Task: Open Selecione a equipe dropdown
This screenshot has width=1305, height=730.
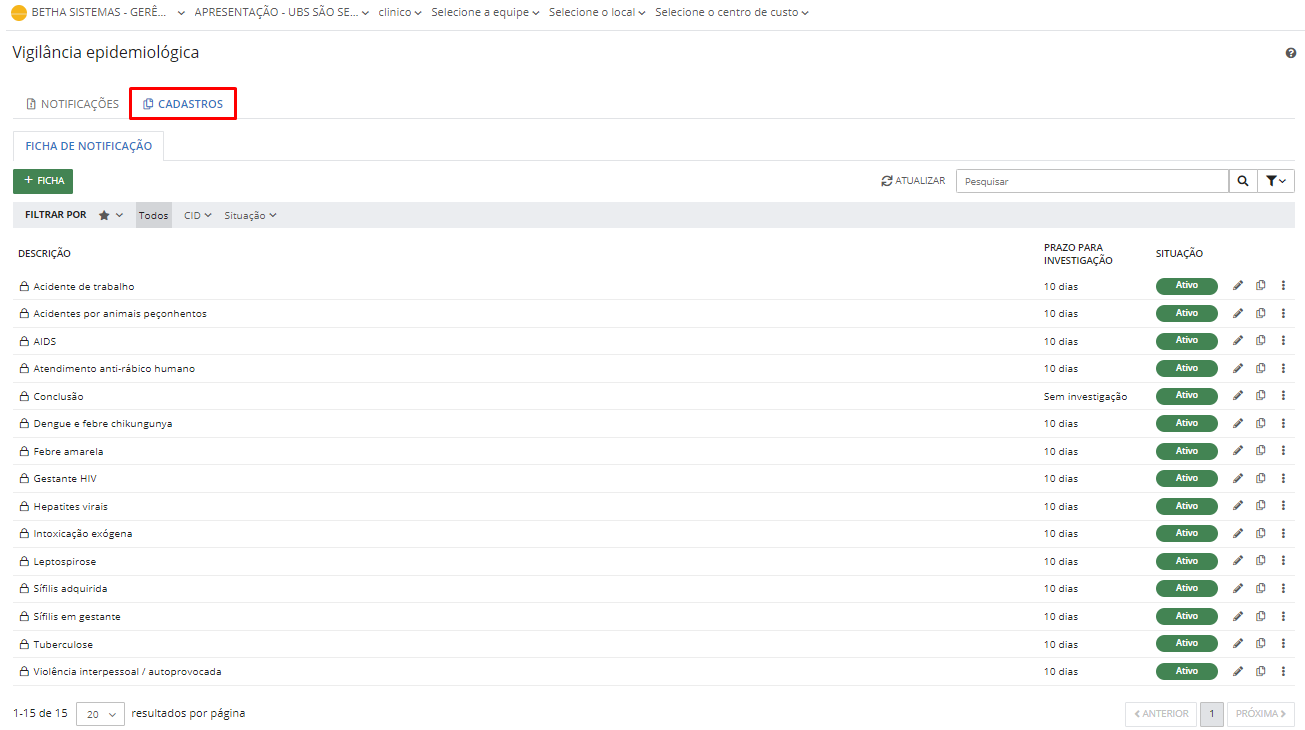Action: coord(485,13)
